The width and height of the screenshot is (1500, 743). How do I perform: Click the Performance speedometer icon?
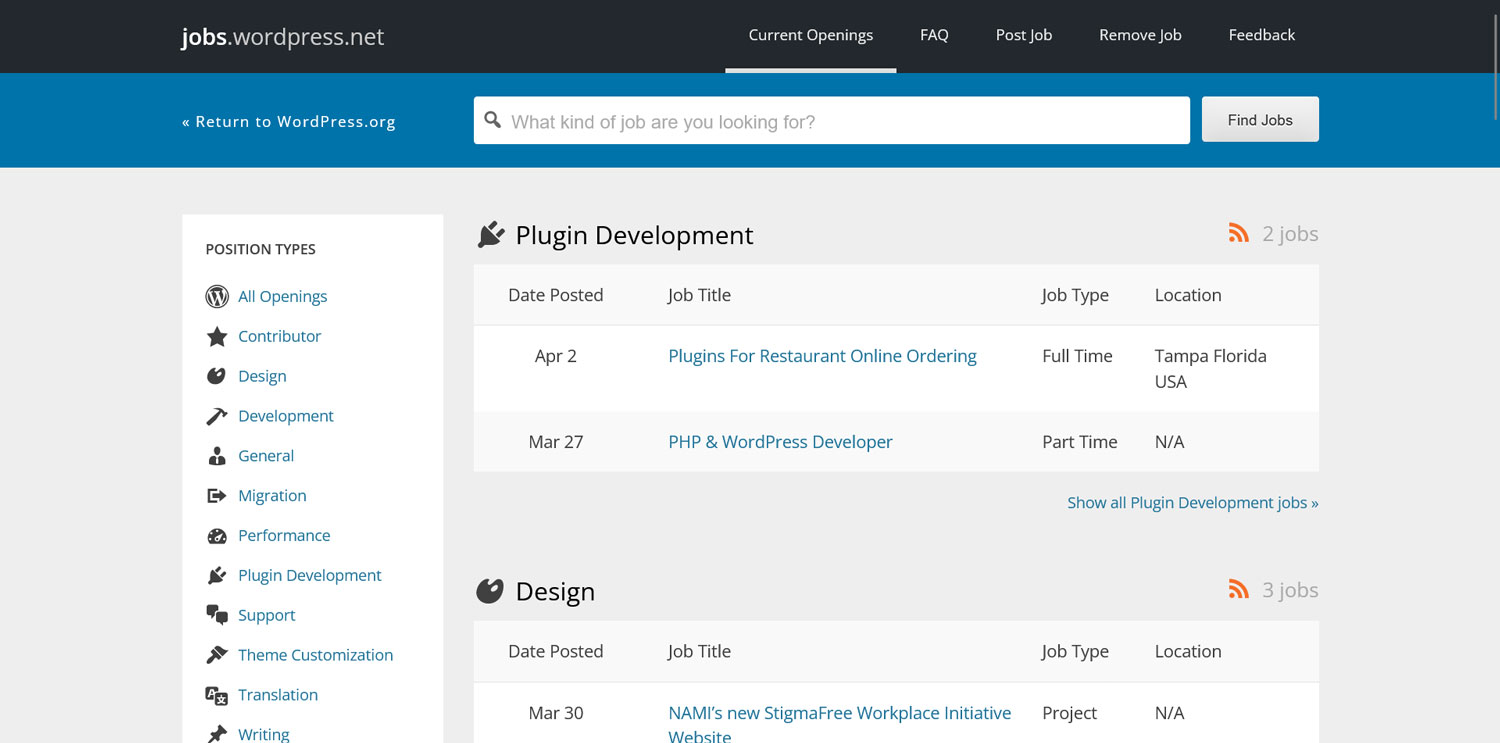coord(217,535)
